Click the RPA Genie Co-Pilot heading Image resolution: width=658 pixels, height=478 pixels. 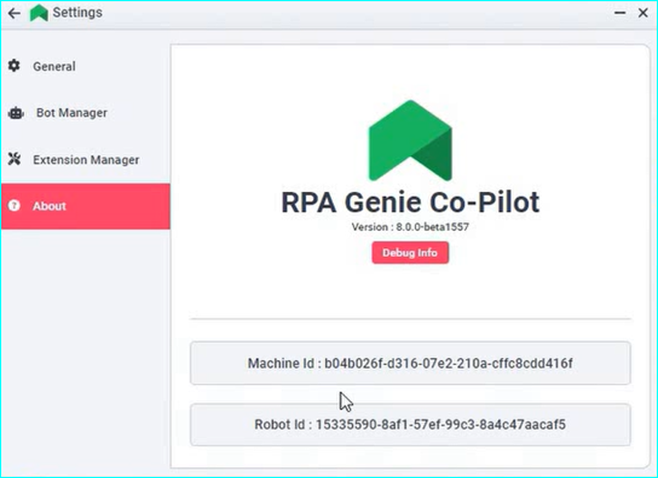tap(410, 202)
